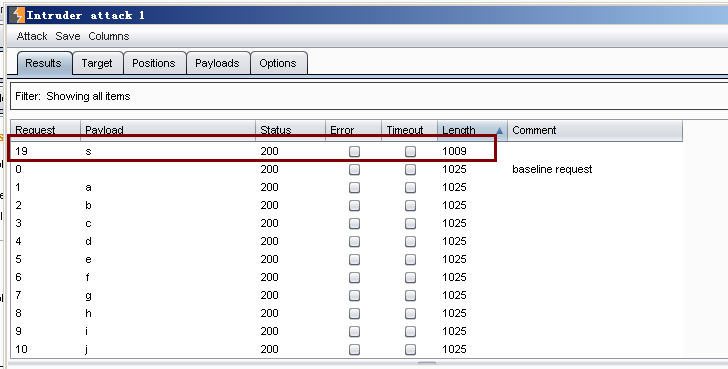Click the 'baseline request' comment
The height and width of the screenshot is (369, 728).
(x=552, y=169)
